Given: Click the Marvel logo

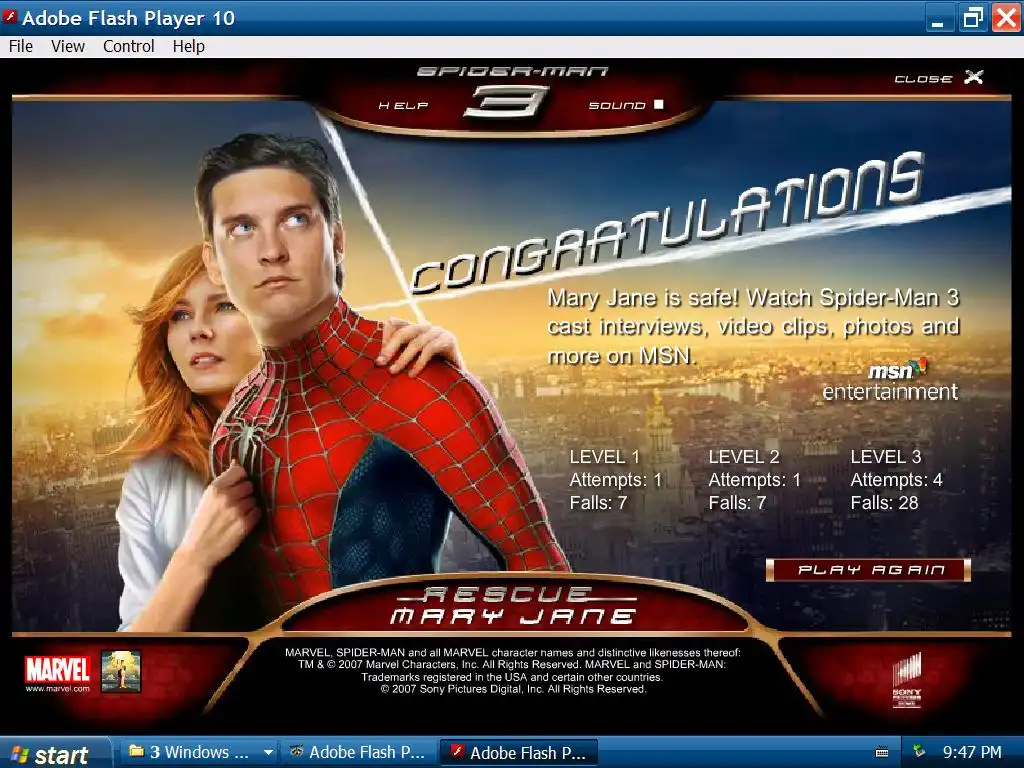Looking at the screenshot, I should (57, 669).
